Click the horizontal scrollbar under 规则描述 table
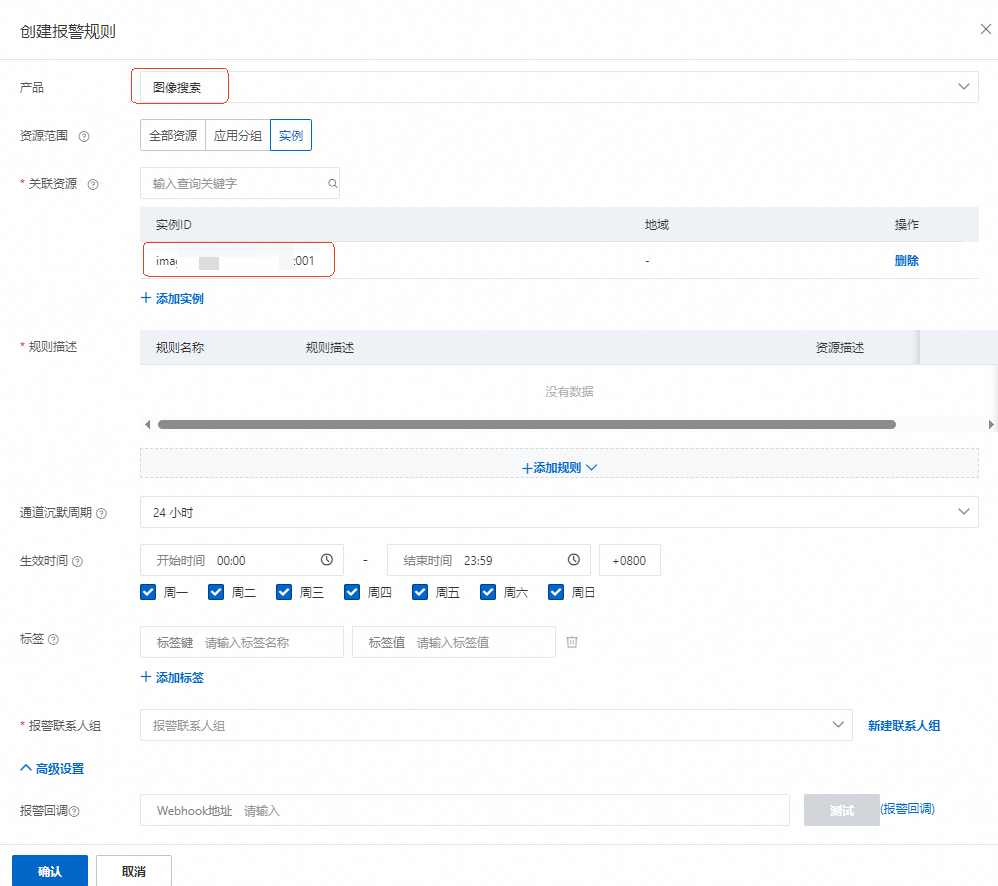Screen dimensions: 998x886 pos(527,425)
